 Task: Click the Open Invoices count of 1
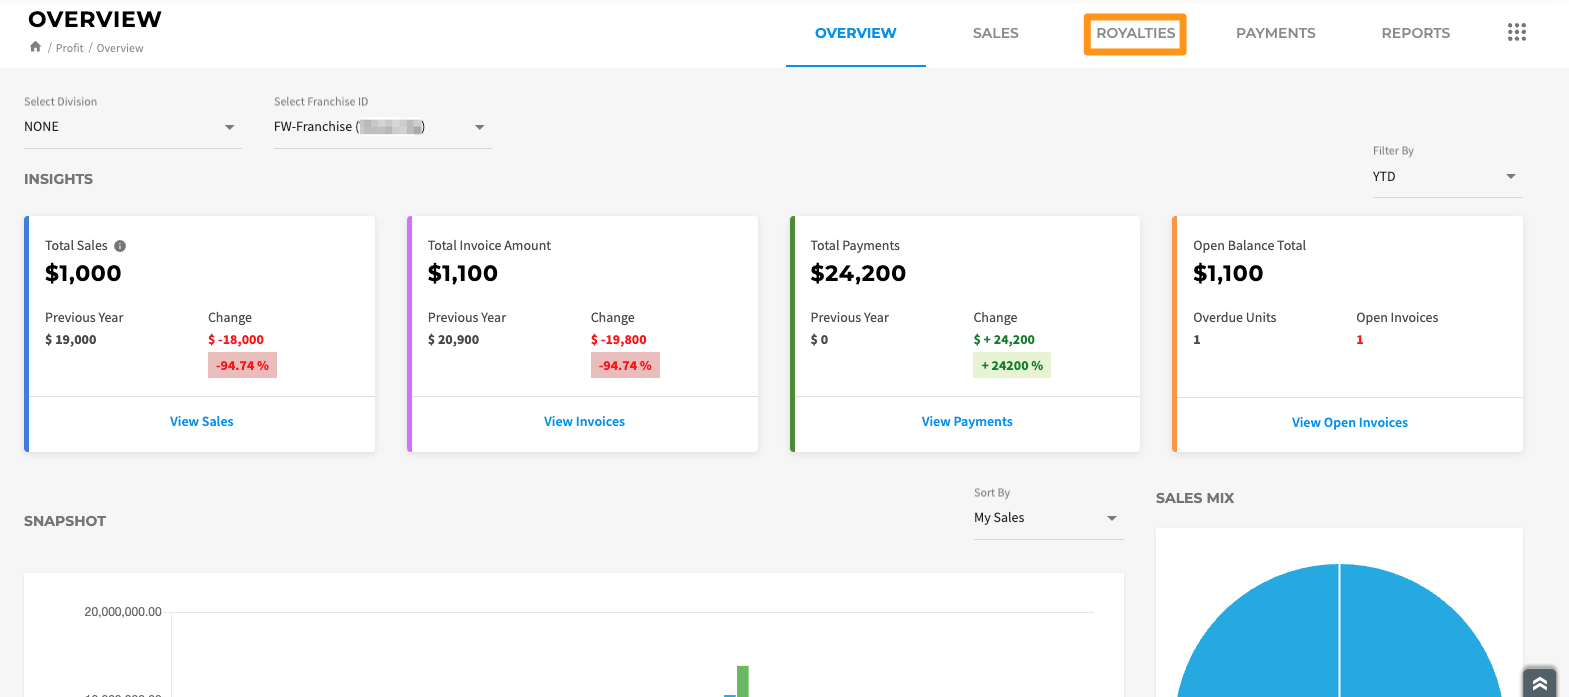click(x=1360, y=340)
